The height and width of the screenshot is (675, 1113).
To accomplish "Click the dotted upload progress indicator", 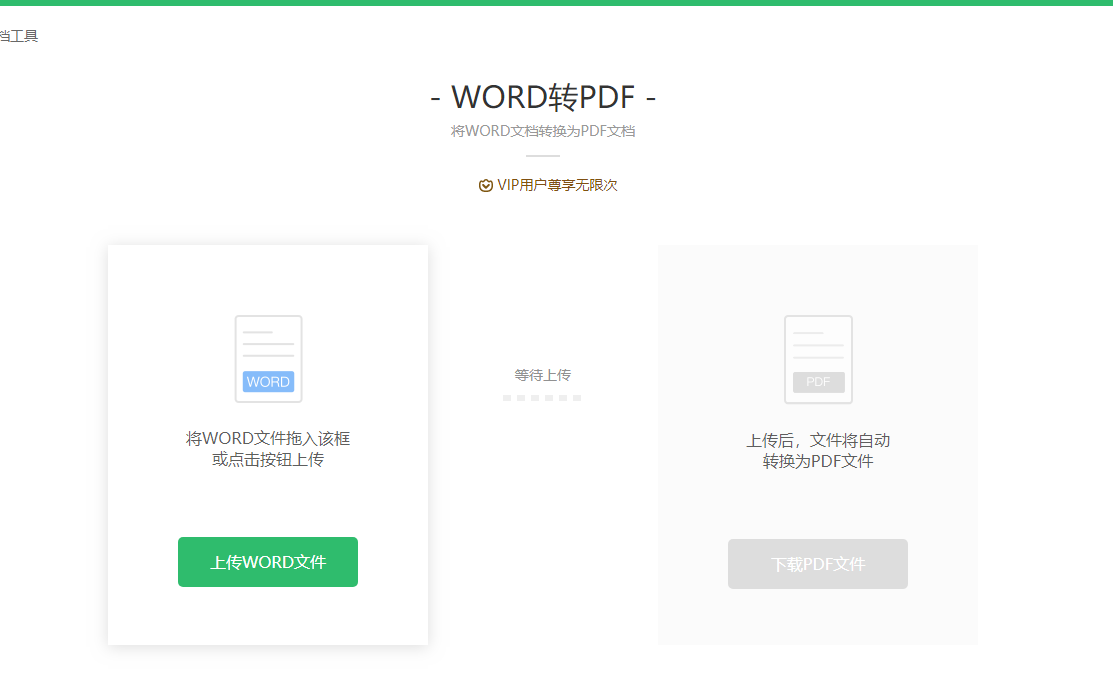I will (542, 398).
